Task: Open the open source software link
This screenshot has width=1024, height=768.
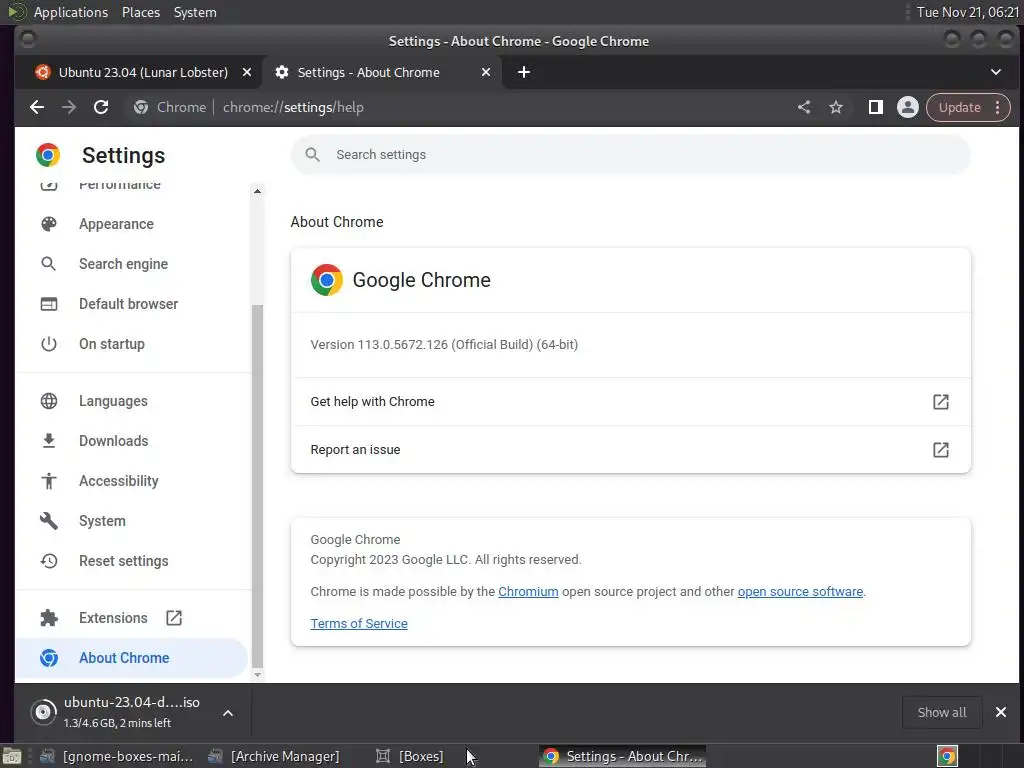Action: click(800, 592)
